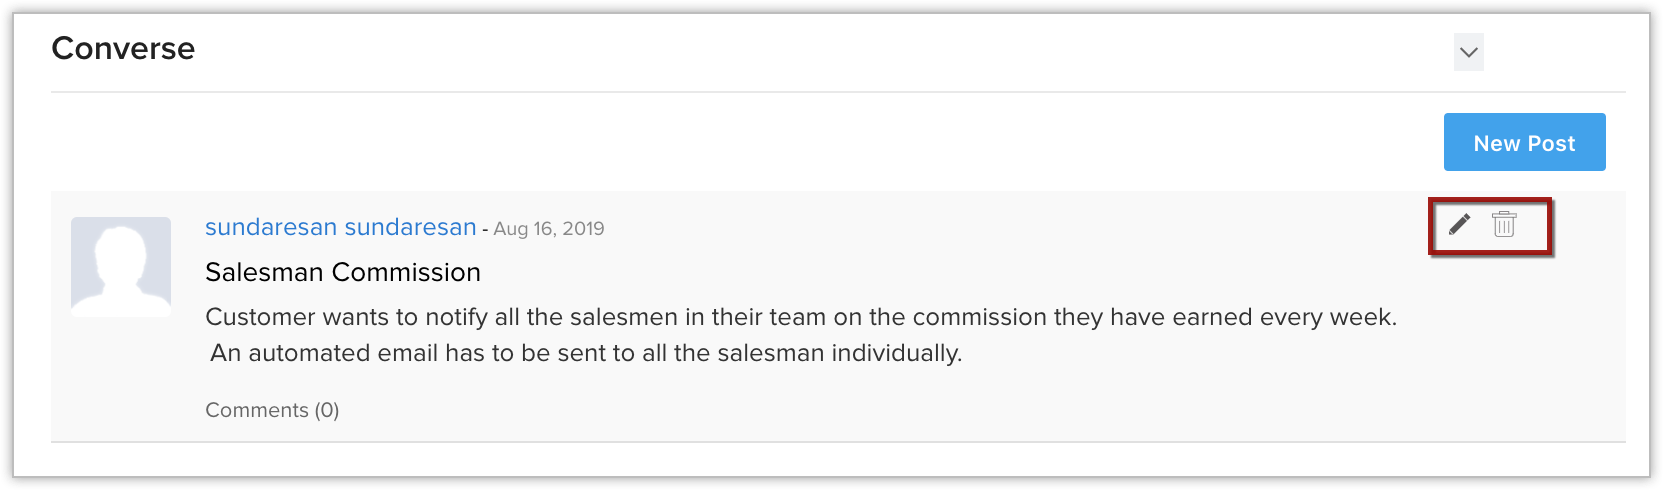Viewport: 1663px width, 490px height.
Task: Delete the Salesman Commission post via trash icon
Action: [1504, 224]
